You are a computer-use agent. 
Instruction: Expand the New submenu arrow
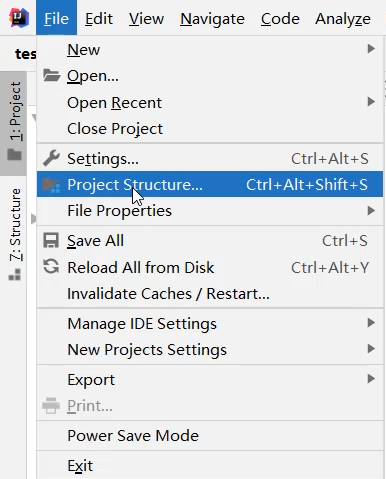click(371, 49)
